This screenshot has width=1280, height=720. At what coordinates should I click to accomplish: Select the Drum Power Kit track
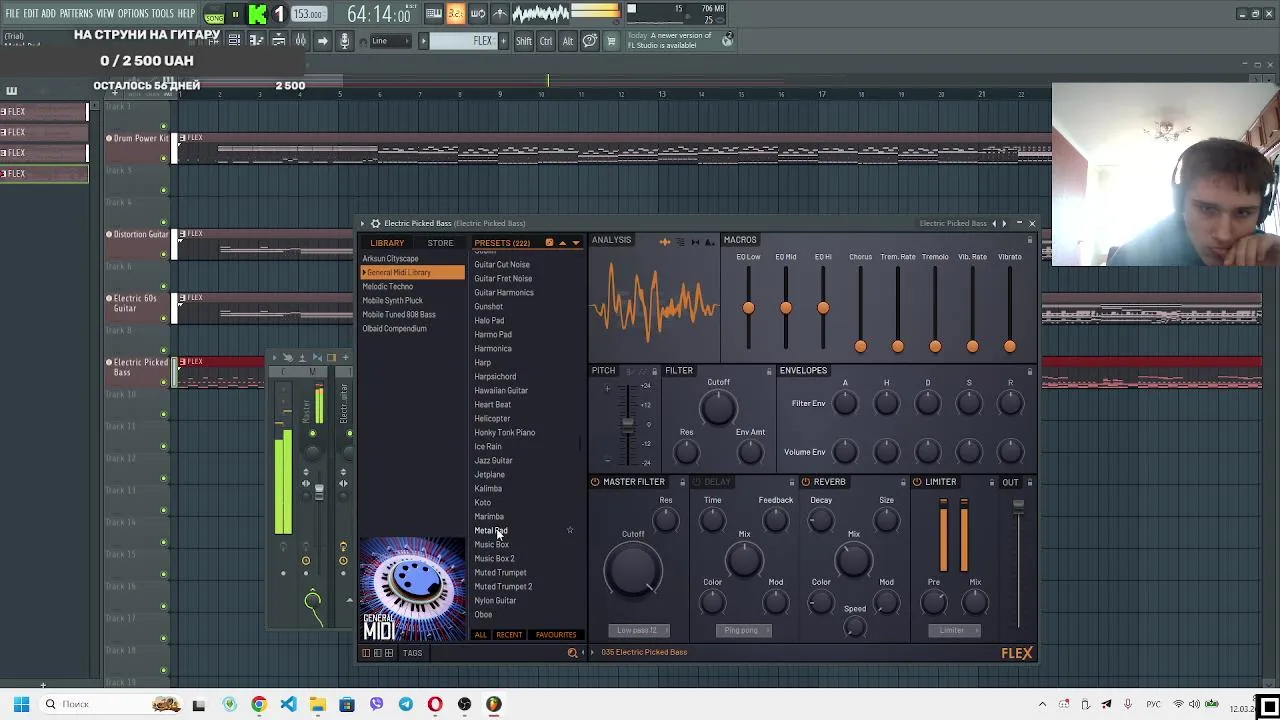click(141, 138)
